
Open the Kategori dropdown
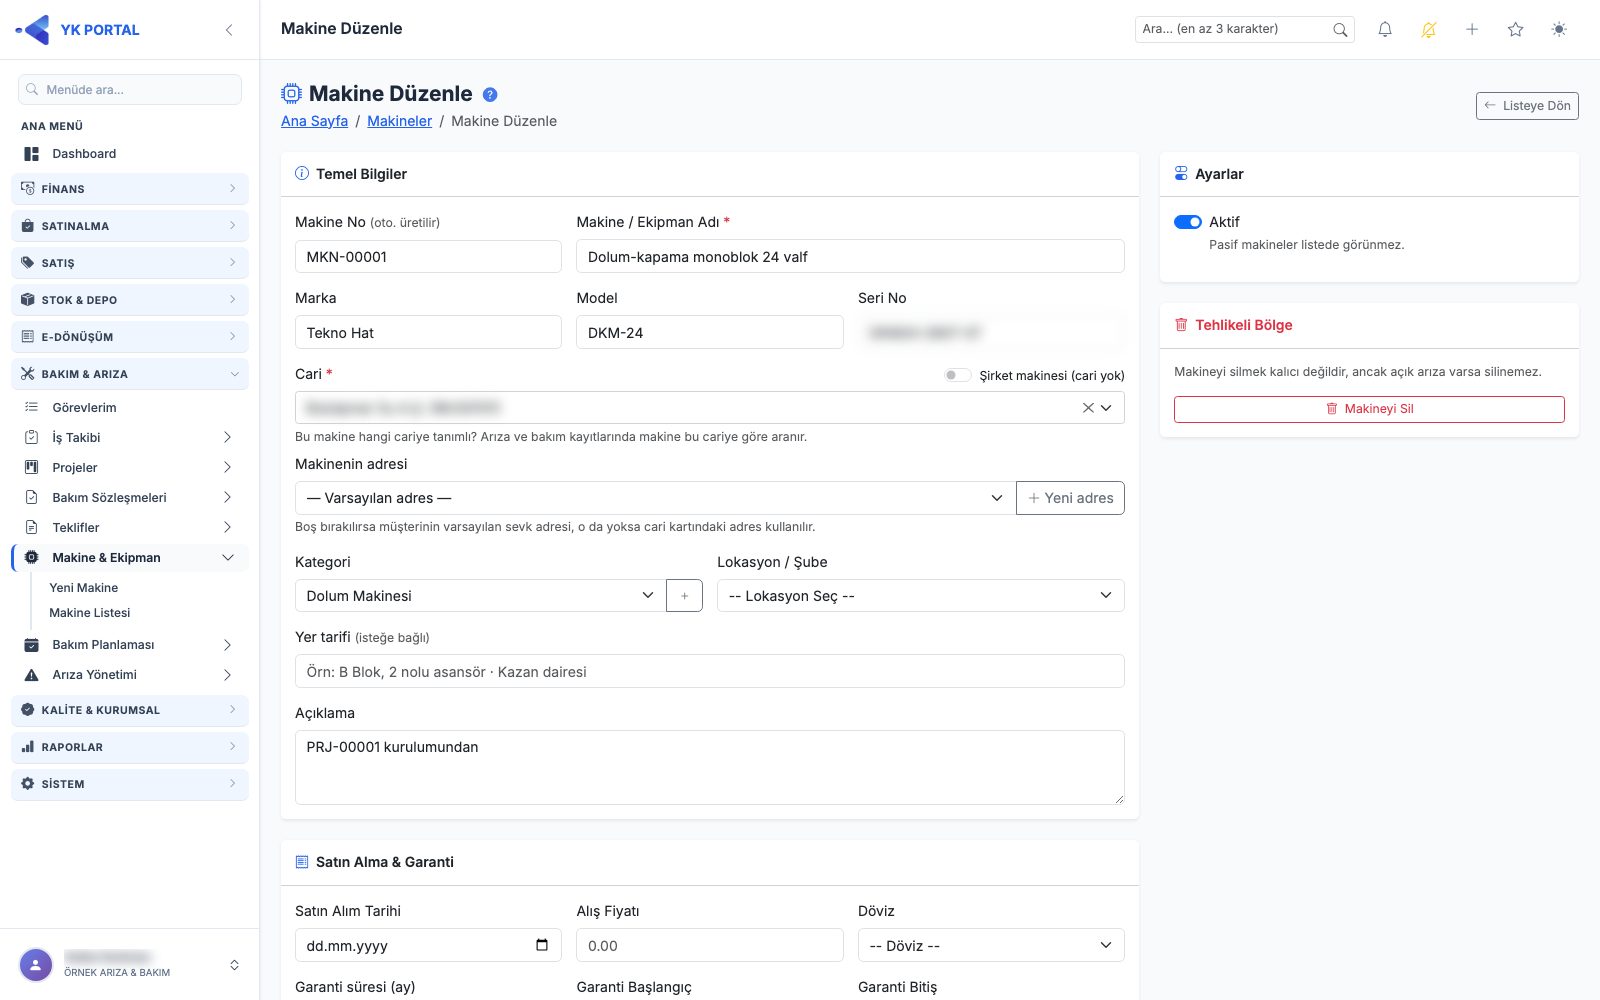480,596
